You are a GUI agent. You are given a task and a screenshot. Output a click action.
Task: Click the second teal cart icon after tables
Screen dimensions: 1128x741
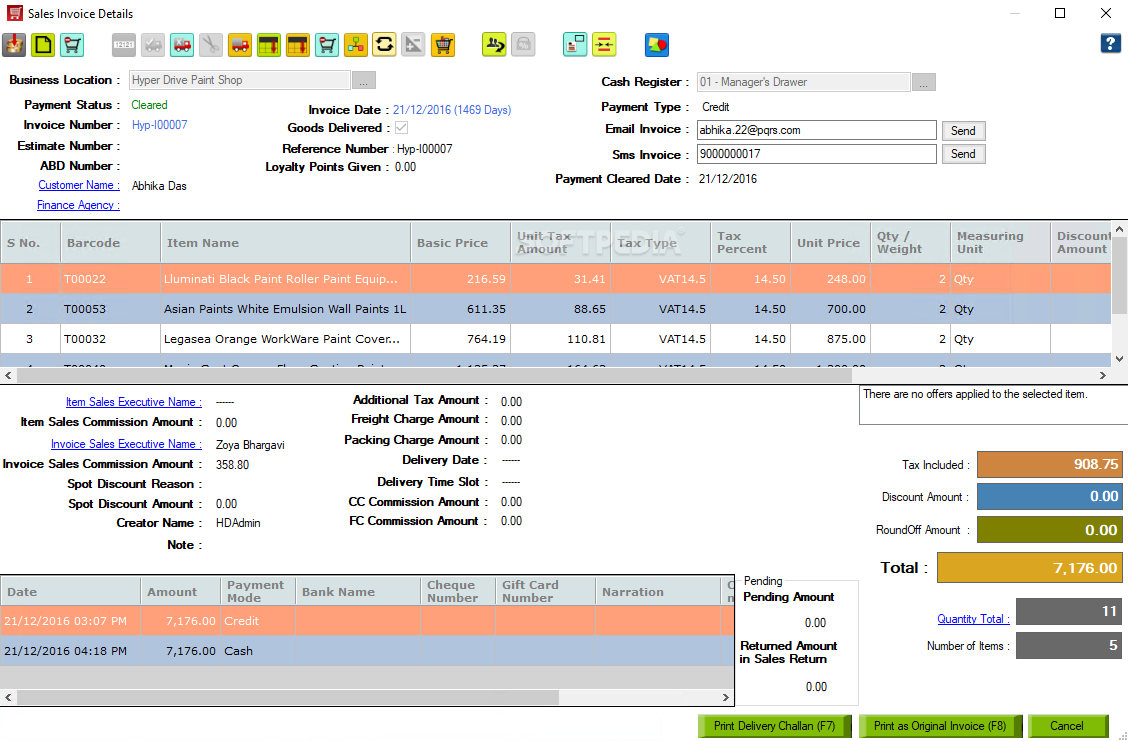click(327, 45)
